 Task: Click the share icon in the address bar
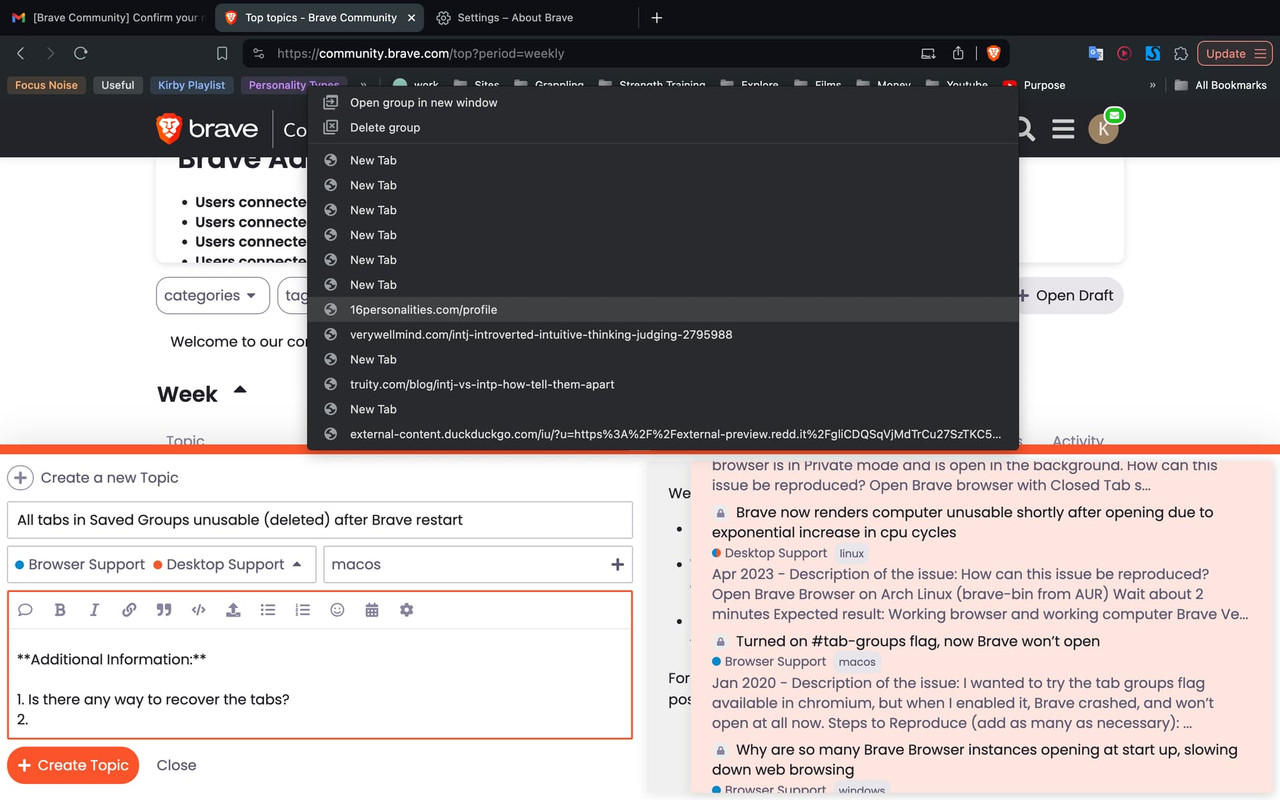[958, 53]
